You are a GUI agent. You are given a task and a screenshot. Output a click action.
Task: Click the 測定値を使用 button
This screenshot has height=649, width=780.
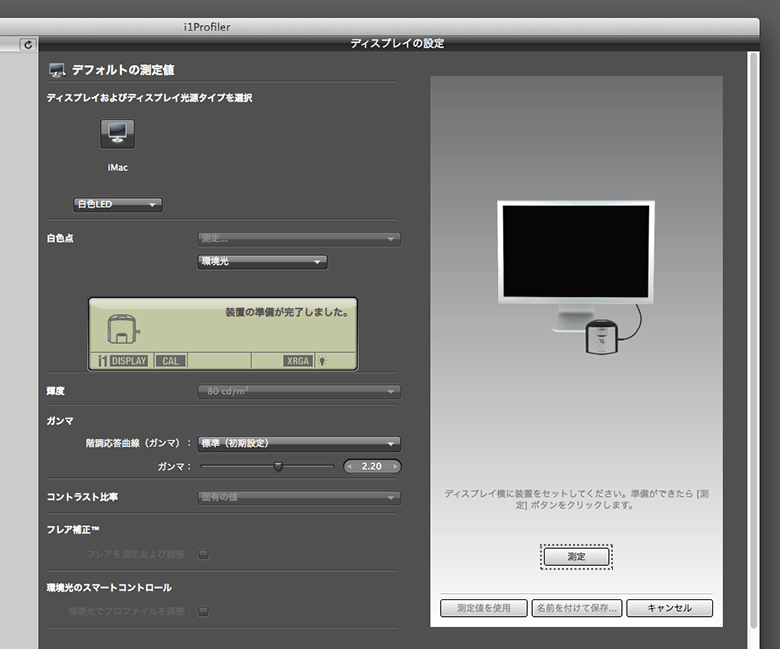pyautogui.click(x=484, y=608)
